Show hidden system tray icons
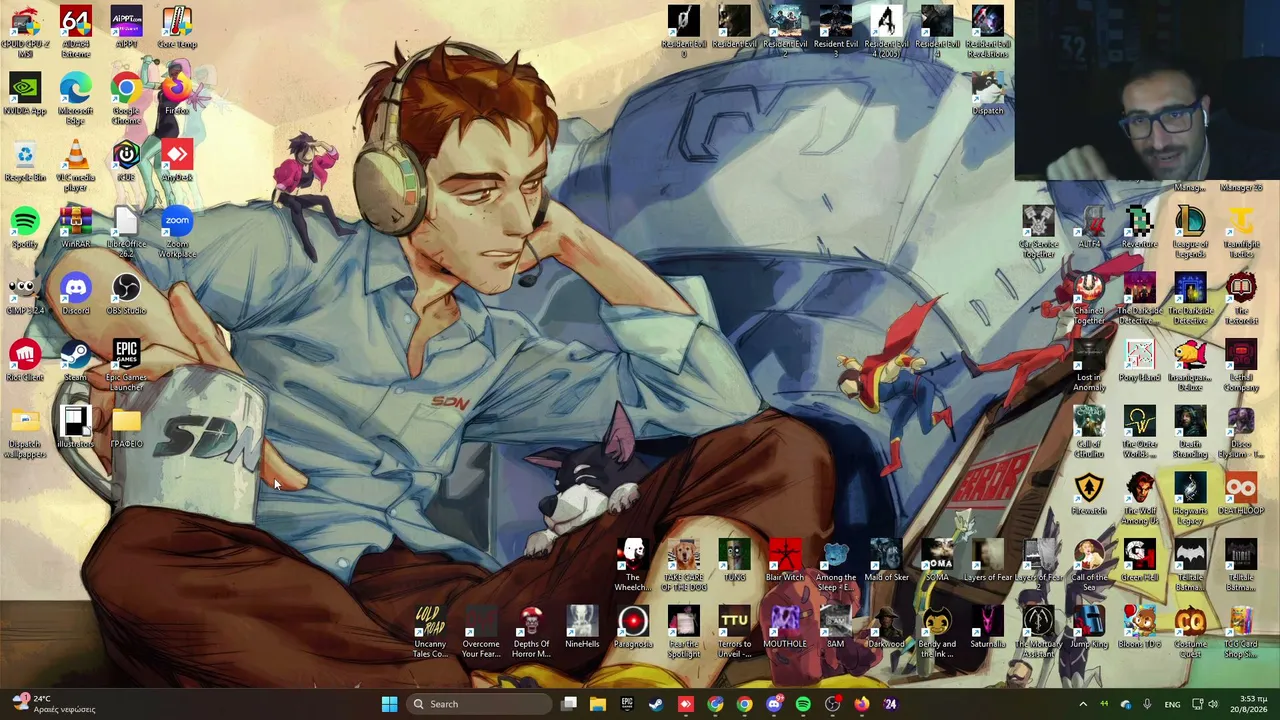 (1082, 704)
